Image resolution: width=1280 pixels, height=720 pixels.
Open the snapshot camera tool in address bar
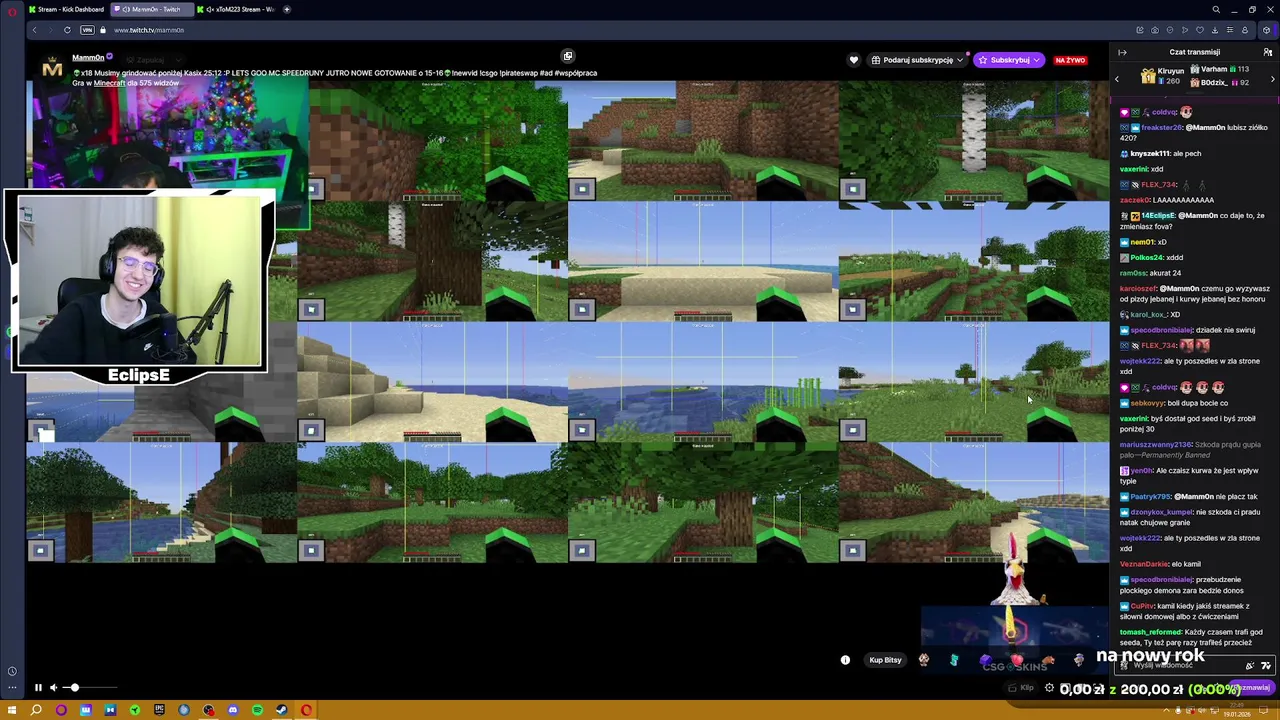(x=1155, y=30)
